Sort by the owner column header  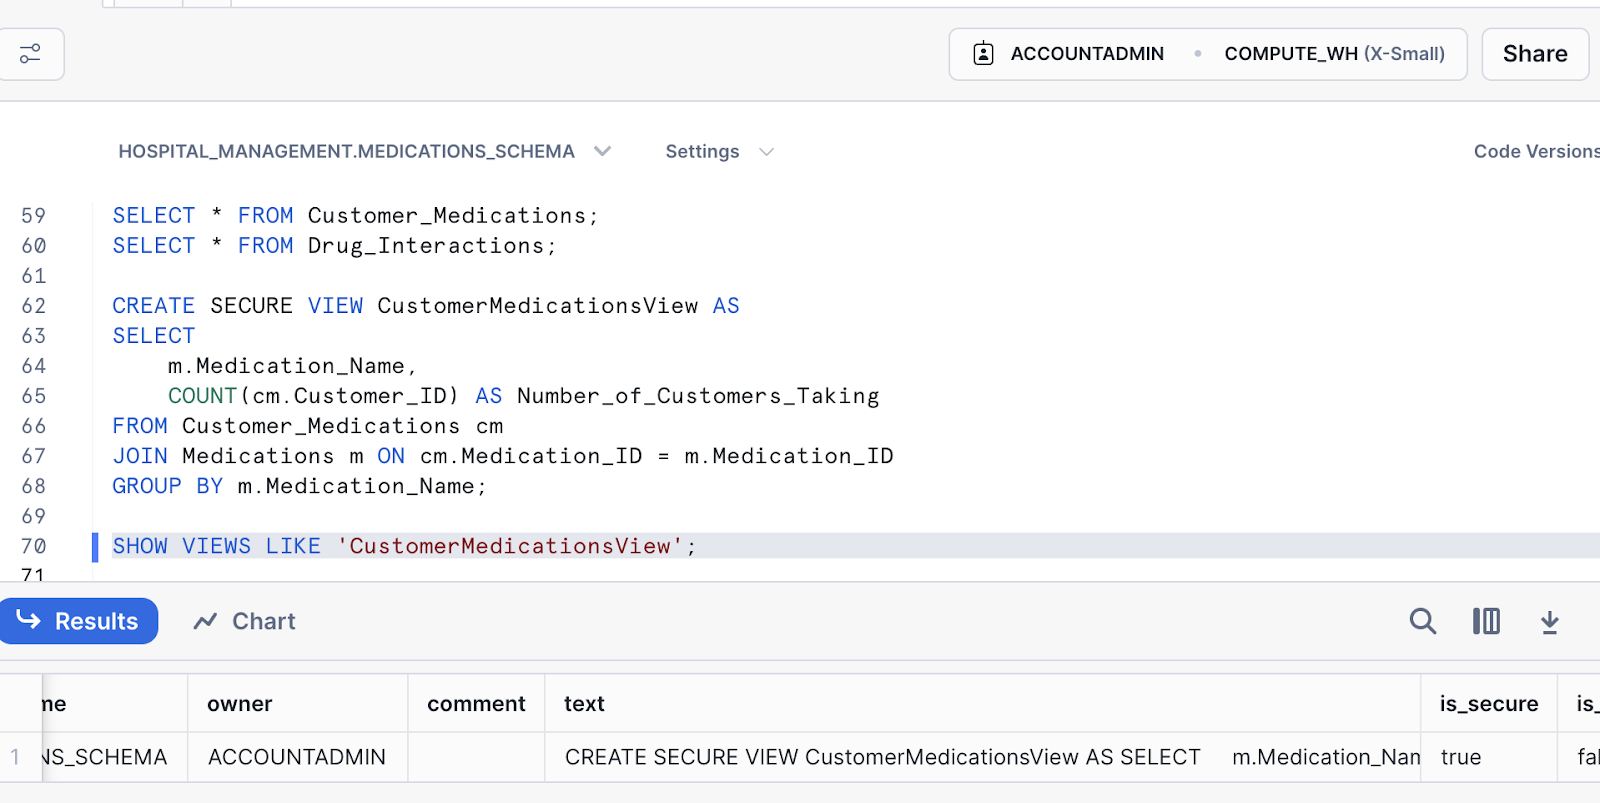click(297, 703)
